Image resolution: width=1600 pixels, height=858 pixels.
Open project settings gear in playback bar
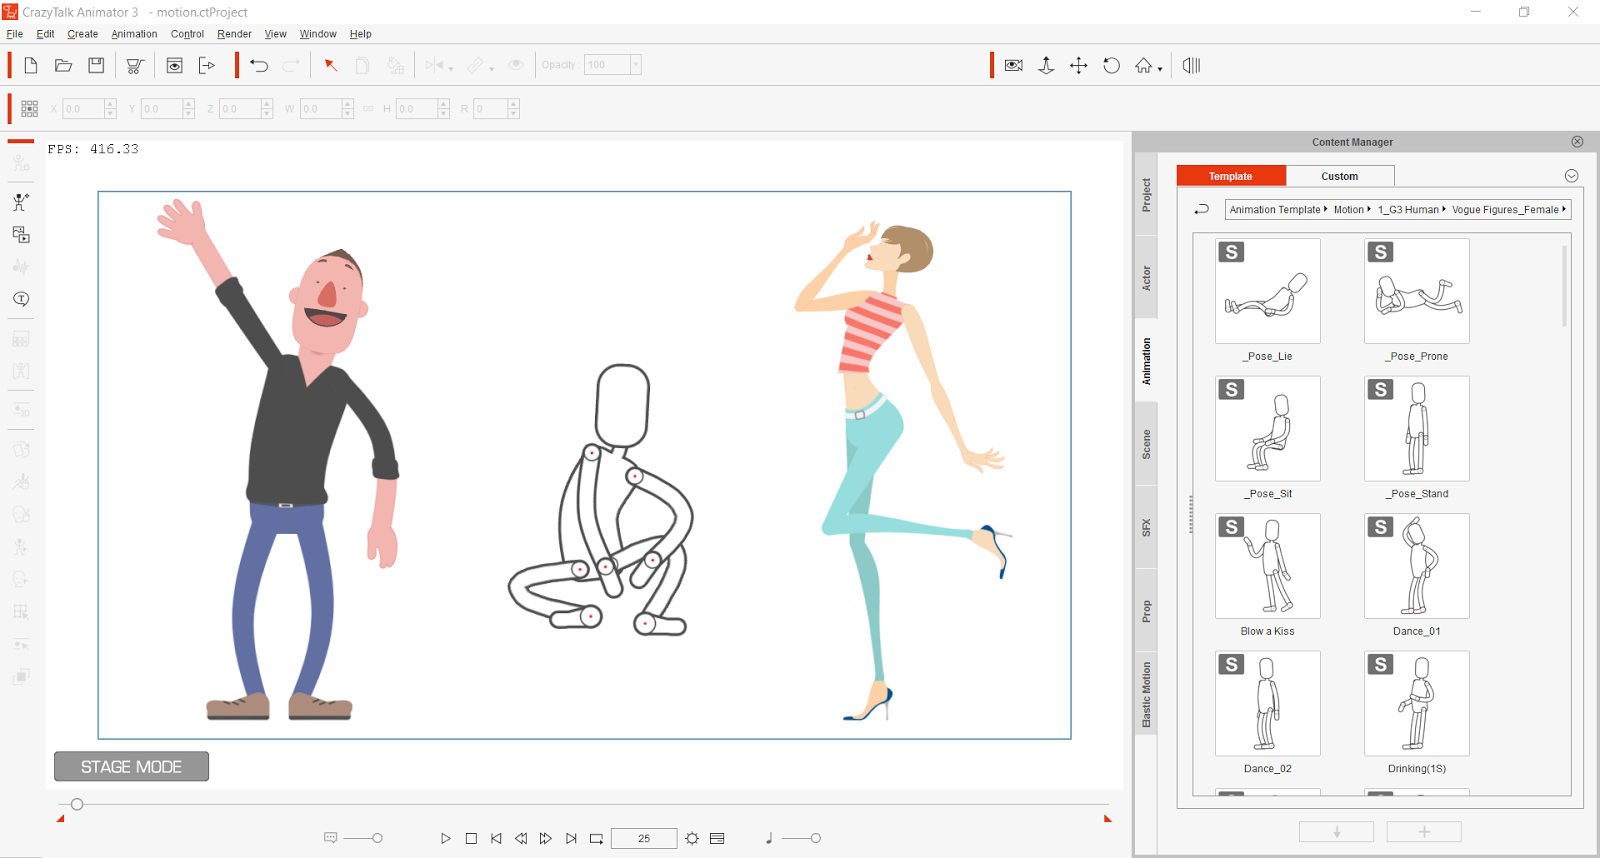[692, 838]
